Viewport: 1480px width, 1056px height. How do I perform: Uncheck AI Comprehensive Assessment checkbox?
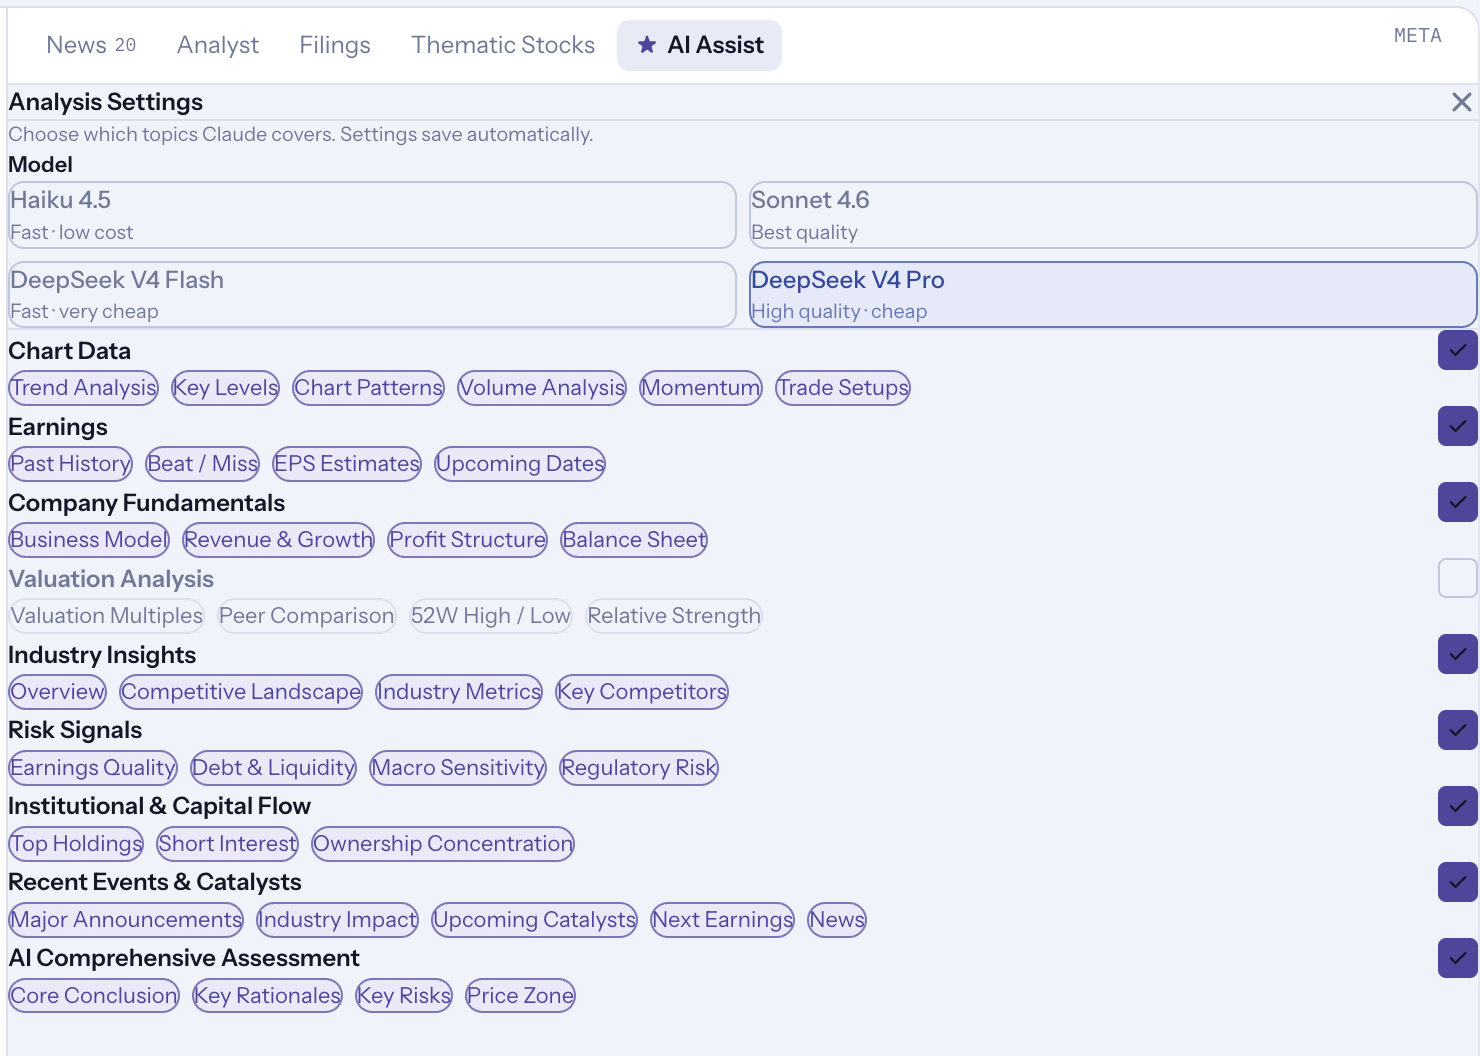click(x=1458, y=958)
